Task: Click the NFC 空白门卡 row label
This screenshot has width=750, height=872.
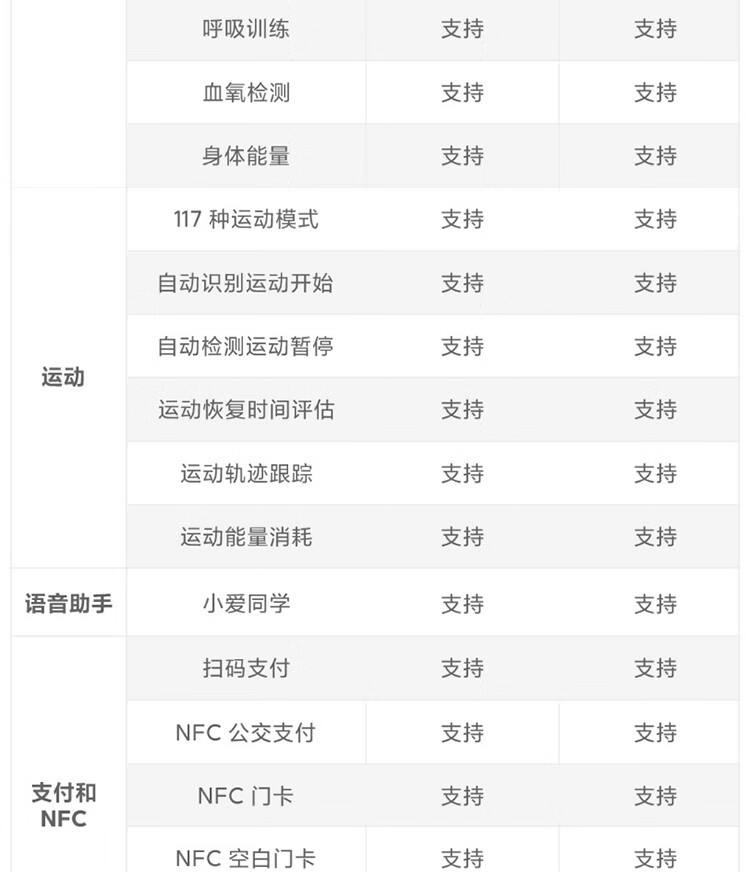Action: pyautogui.click(x=246, y=859)
